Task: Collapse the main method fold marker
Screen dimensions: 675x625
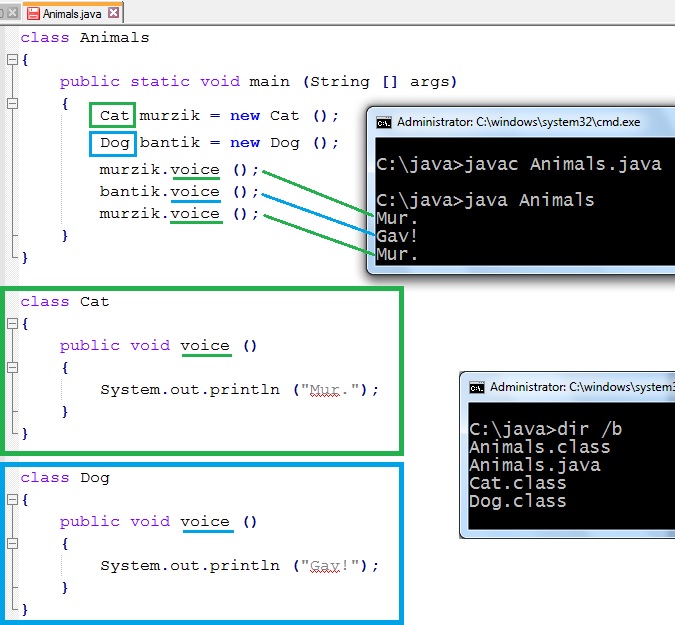Action: (12, 103)
